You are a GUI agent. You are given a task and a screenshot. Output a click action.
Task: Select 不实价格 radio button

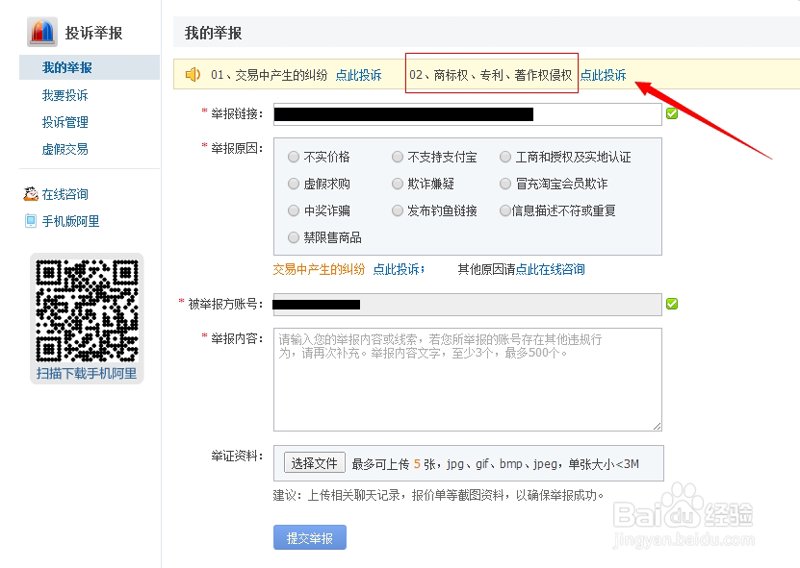coord(293,157)
